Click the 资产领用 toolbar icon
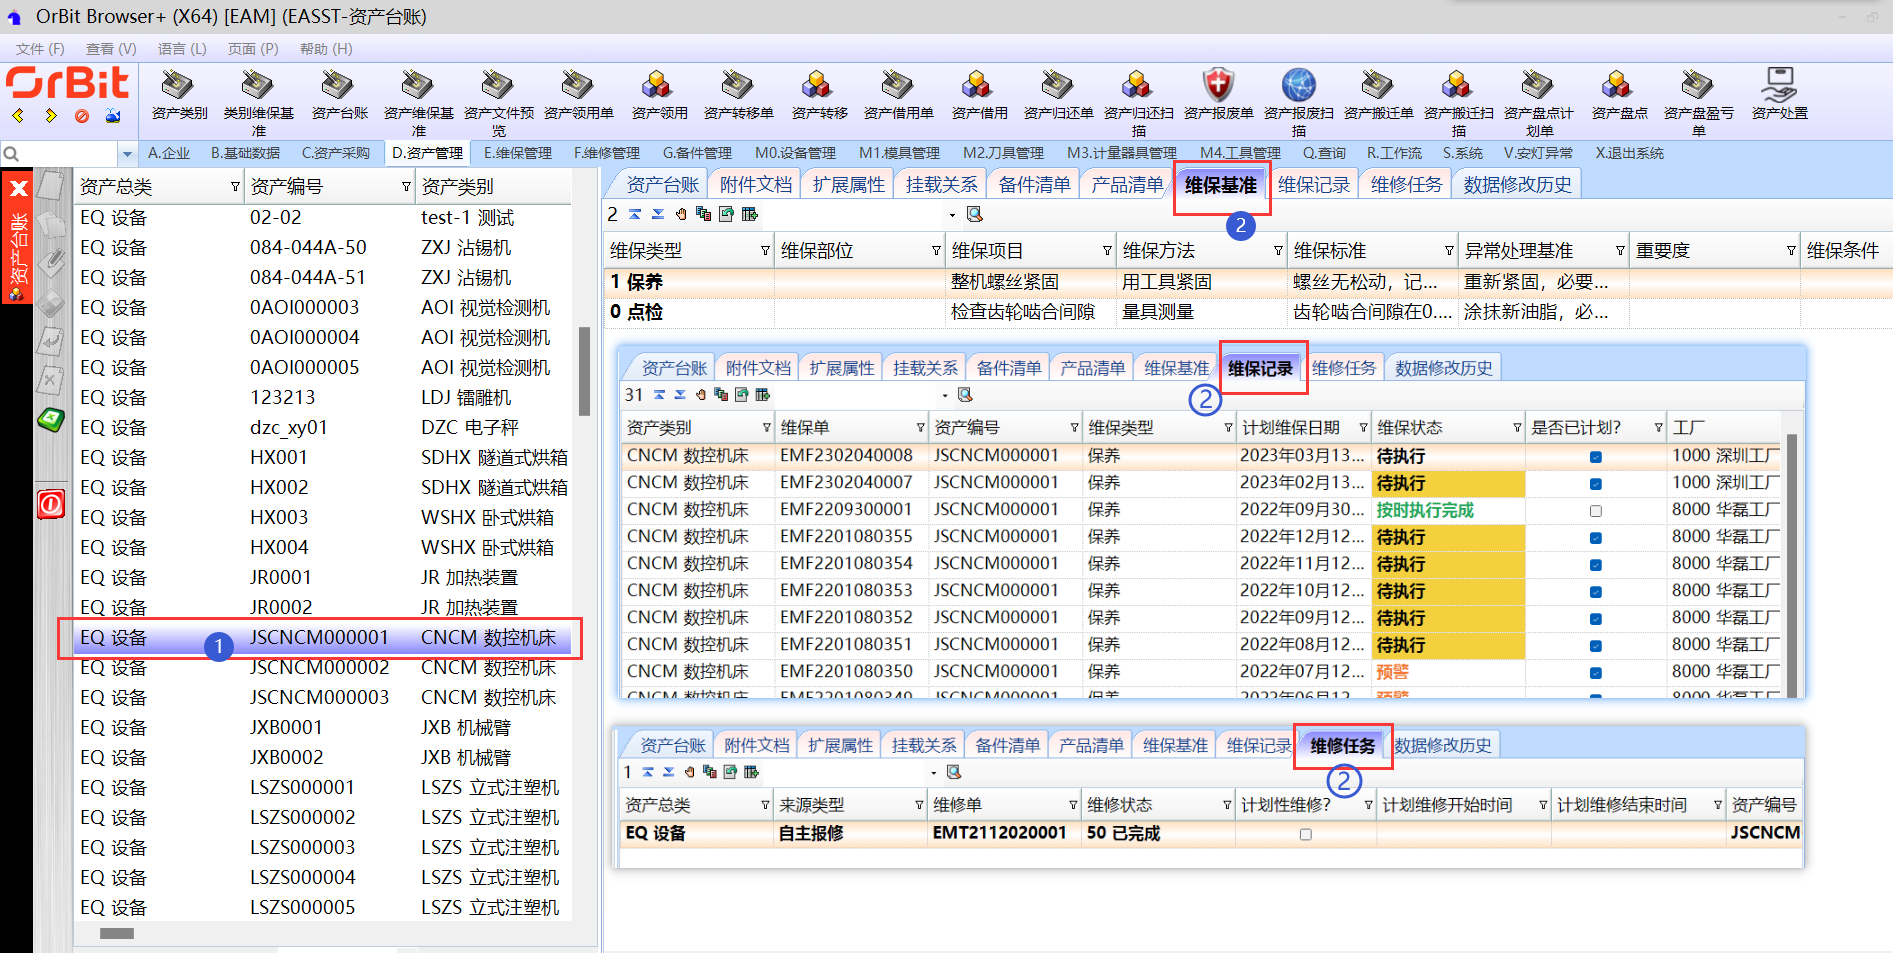This screenshot has height=953, width=1893. pos(658,87)
